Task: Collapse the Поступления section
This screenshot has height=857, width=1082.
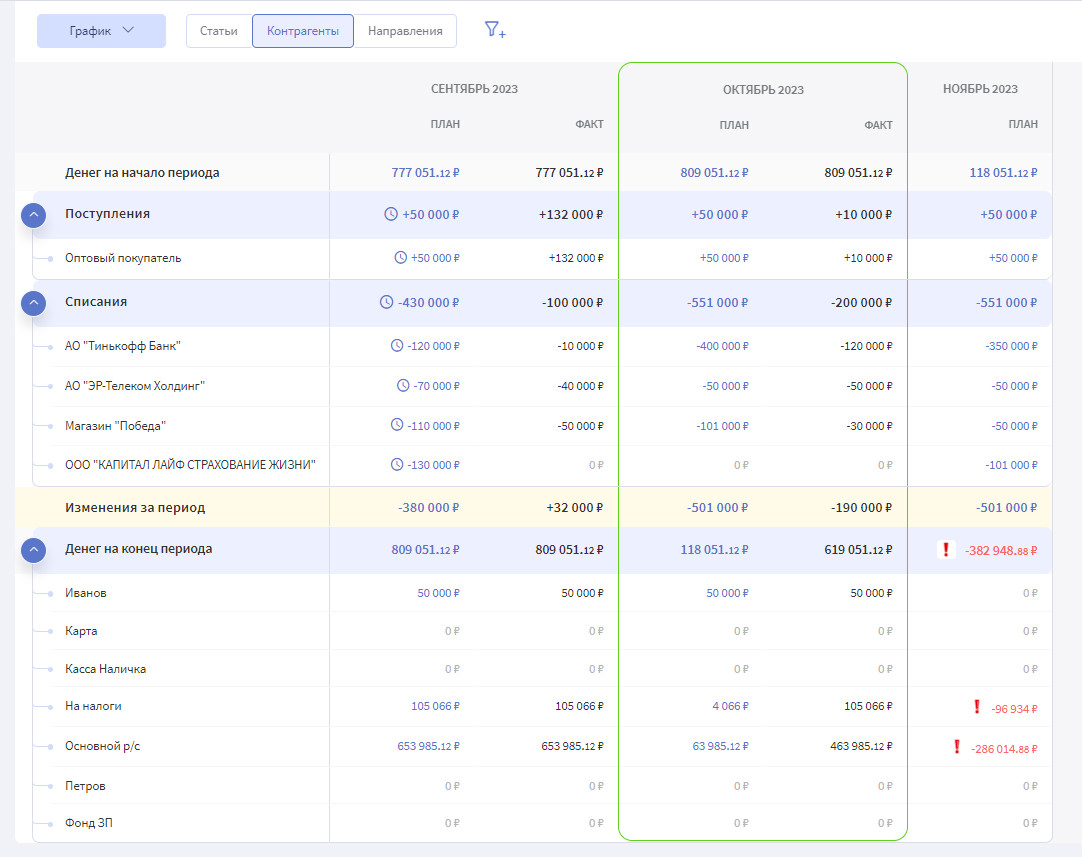Action: pos(34,215)
